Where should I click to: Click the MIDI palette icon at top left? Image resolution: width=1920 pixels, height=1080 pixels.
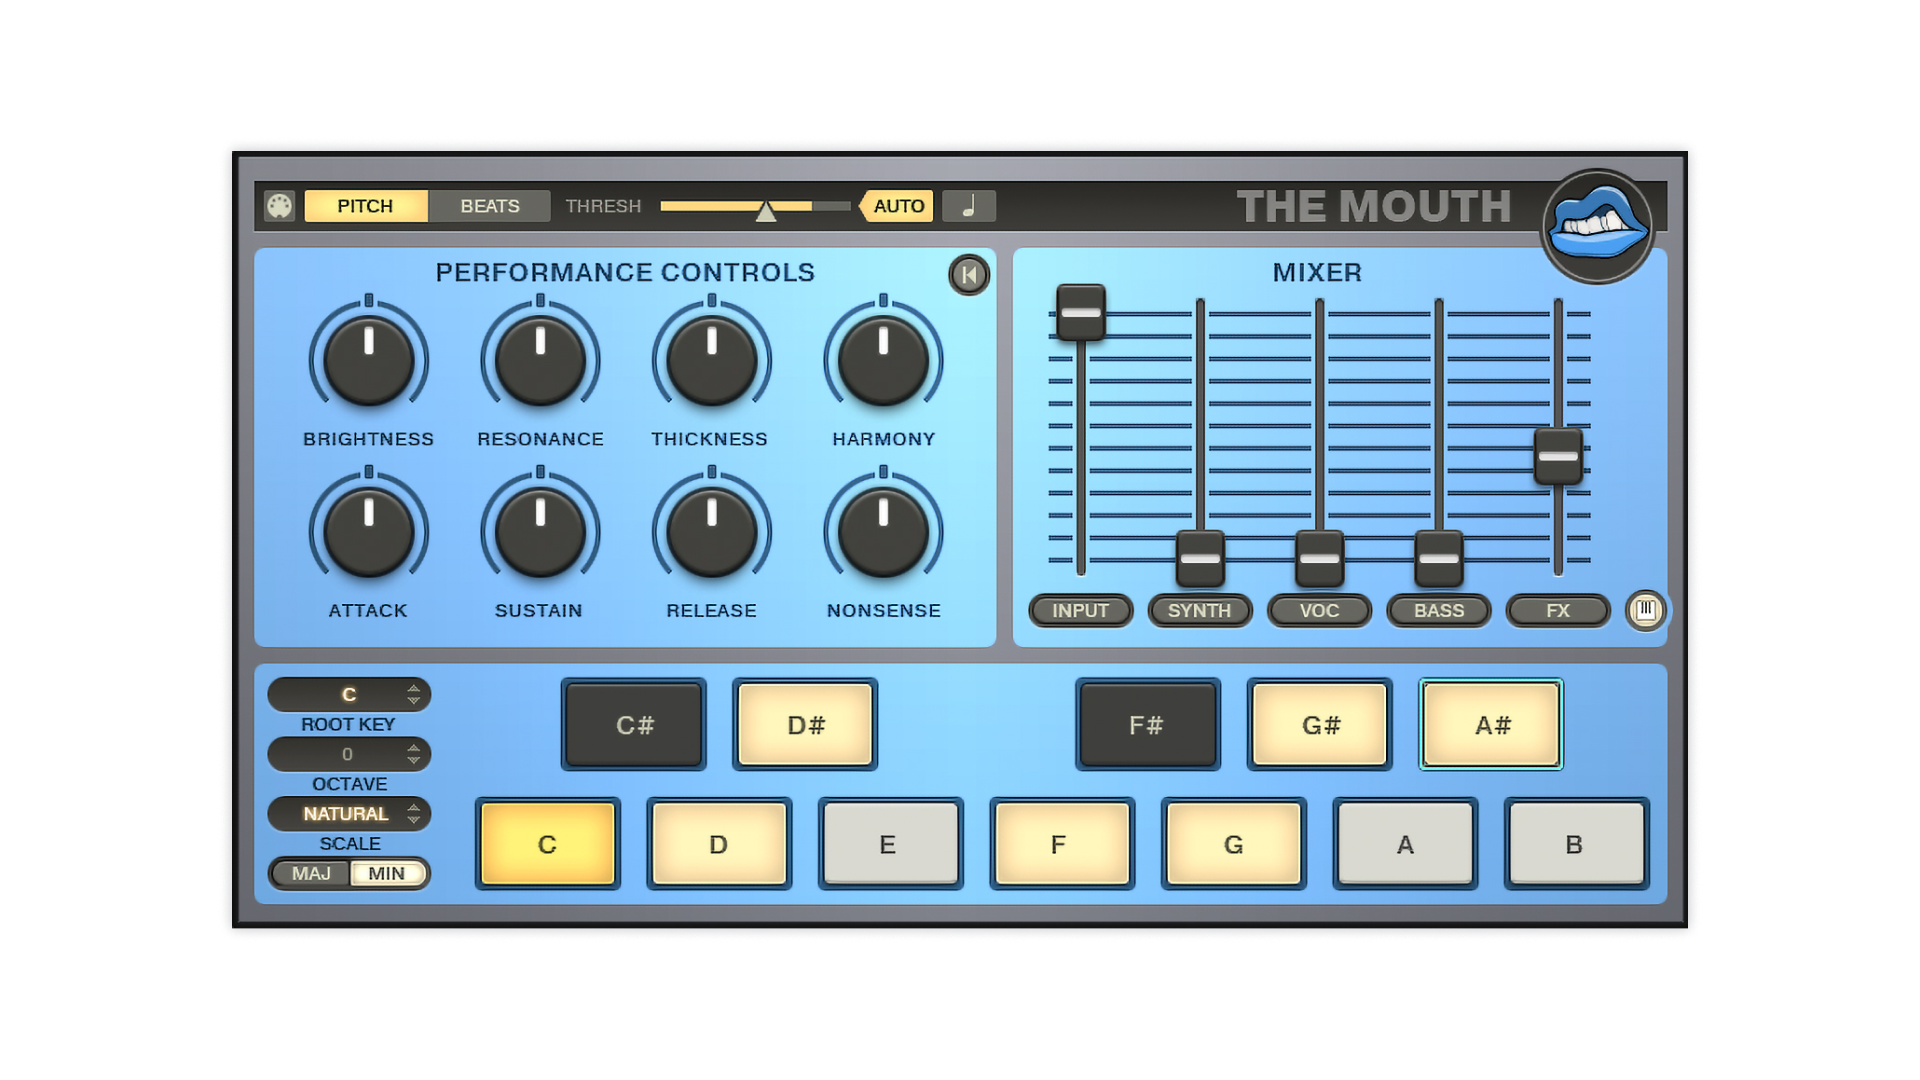tap(279, 206)
